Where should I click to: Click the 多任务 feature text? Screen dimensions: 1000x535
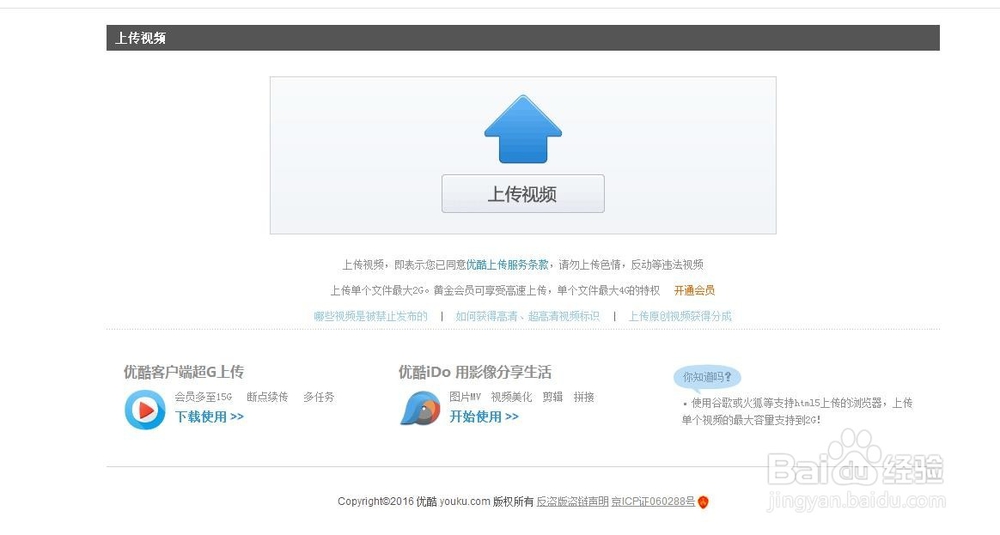tap(319, 397)
